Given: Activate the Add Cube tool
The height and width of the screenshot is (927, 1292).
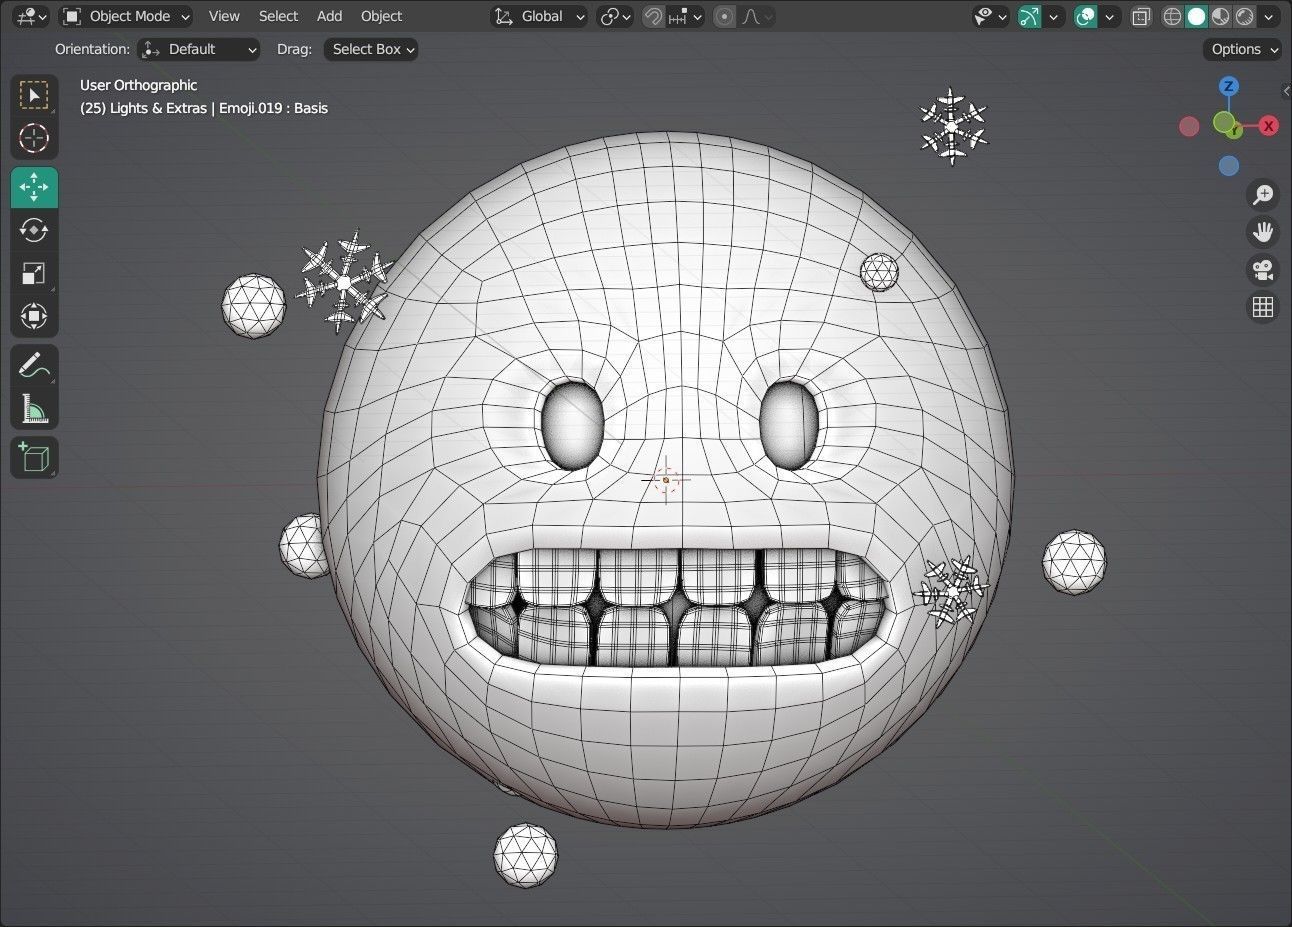Looking at the screenshot, I should (x=34, y=457).
